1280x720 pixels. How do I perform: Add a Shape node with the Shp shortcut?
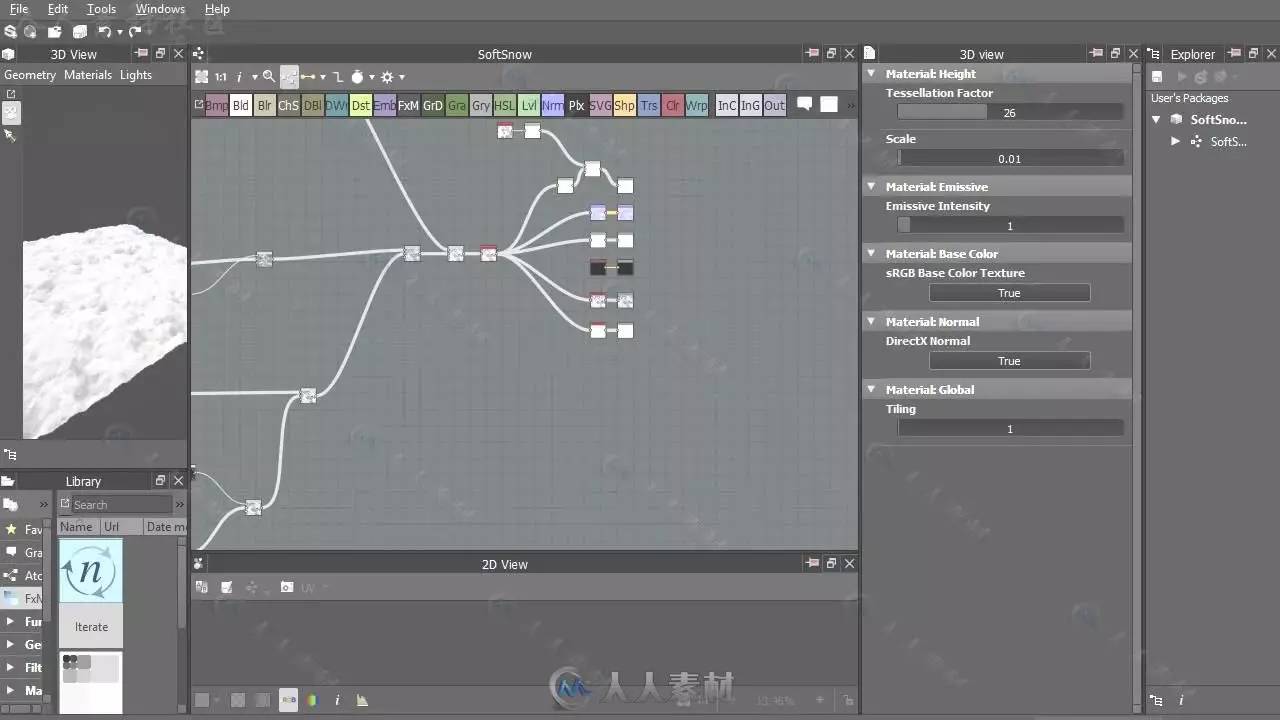coord(625,105)
